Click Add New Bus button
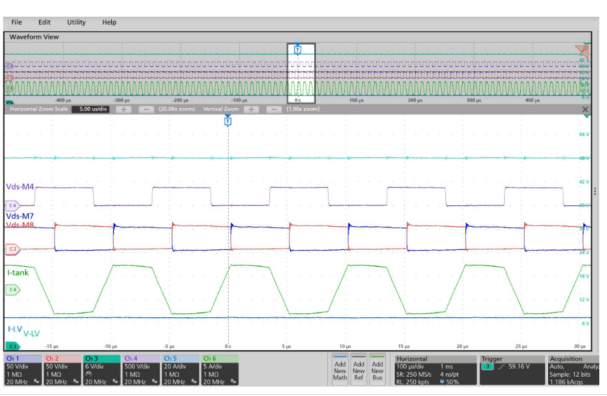 pos(377,370)
